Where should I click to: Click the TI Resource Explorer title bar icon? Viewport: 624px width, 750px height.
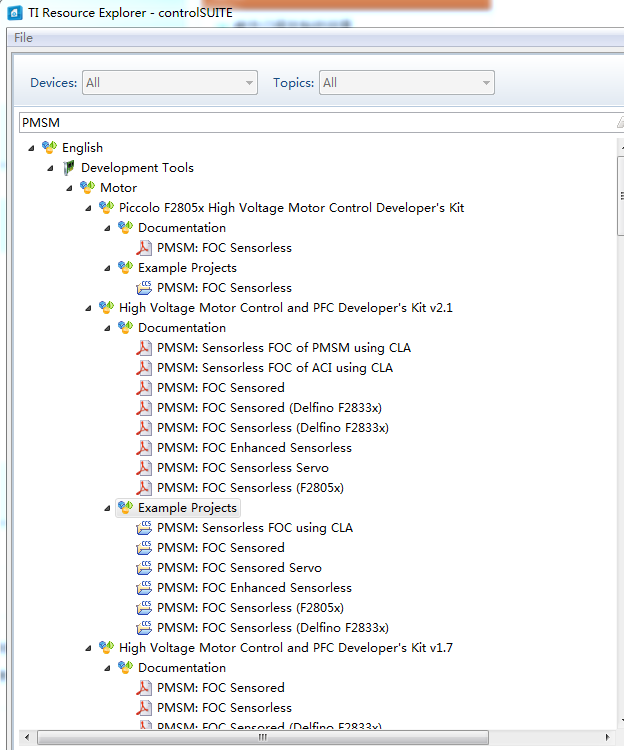(x=15, y=13)
